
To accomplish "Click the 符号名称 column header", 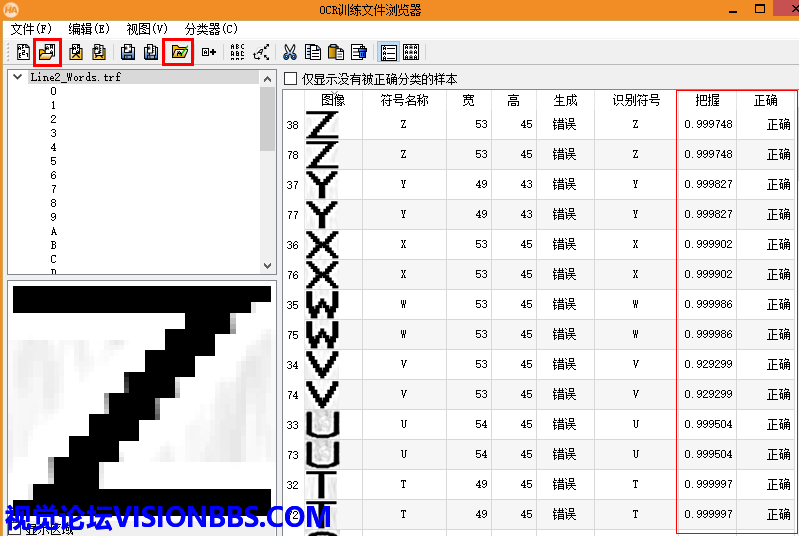I will [404, 100].
